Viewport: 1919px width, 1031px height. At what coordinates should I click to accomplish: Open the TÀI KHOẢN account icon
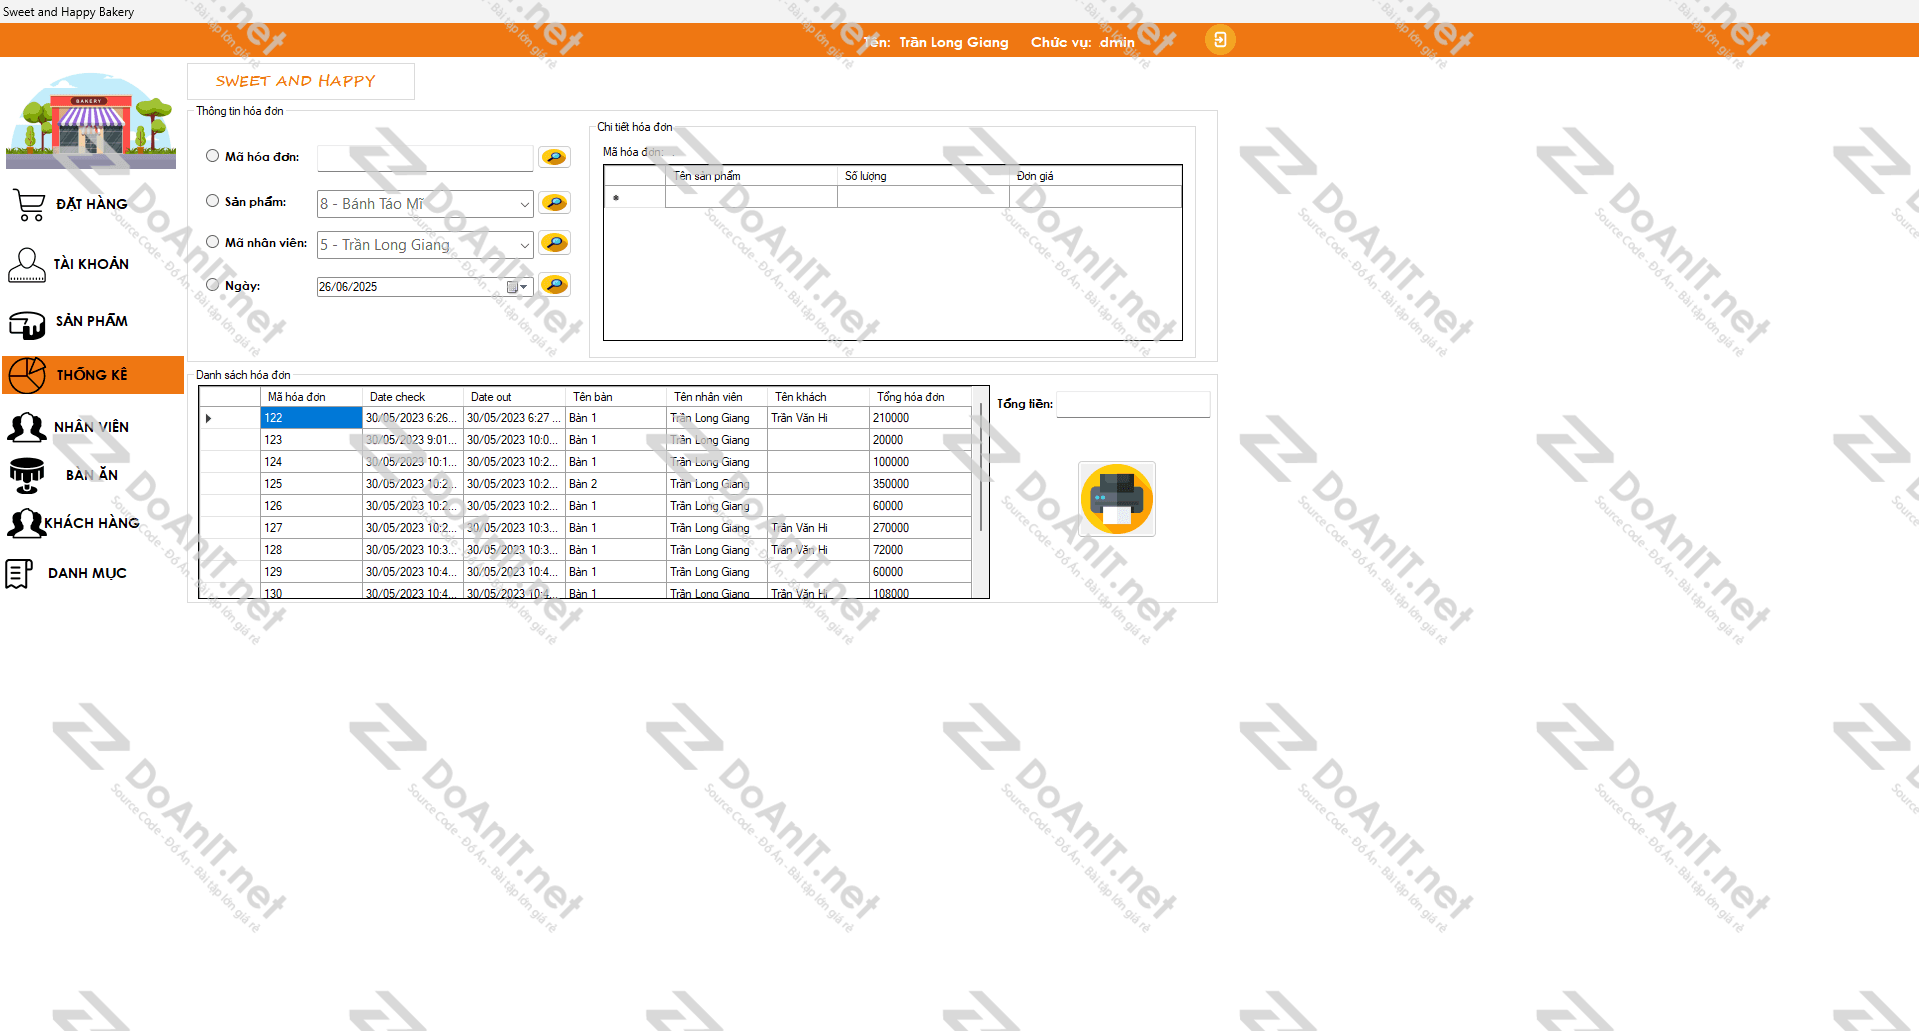(x=27, y=265)
